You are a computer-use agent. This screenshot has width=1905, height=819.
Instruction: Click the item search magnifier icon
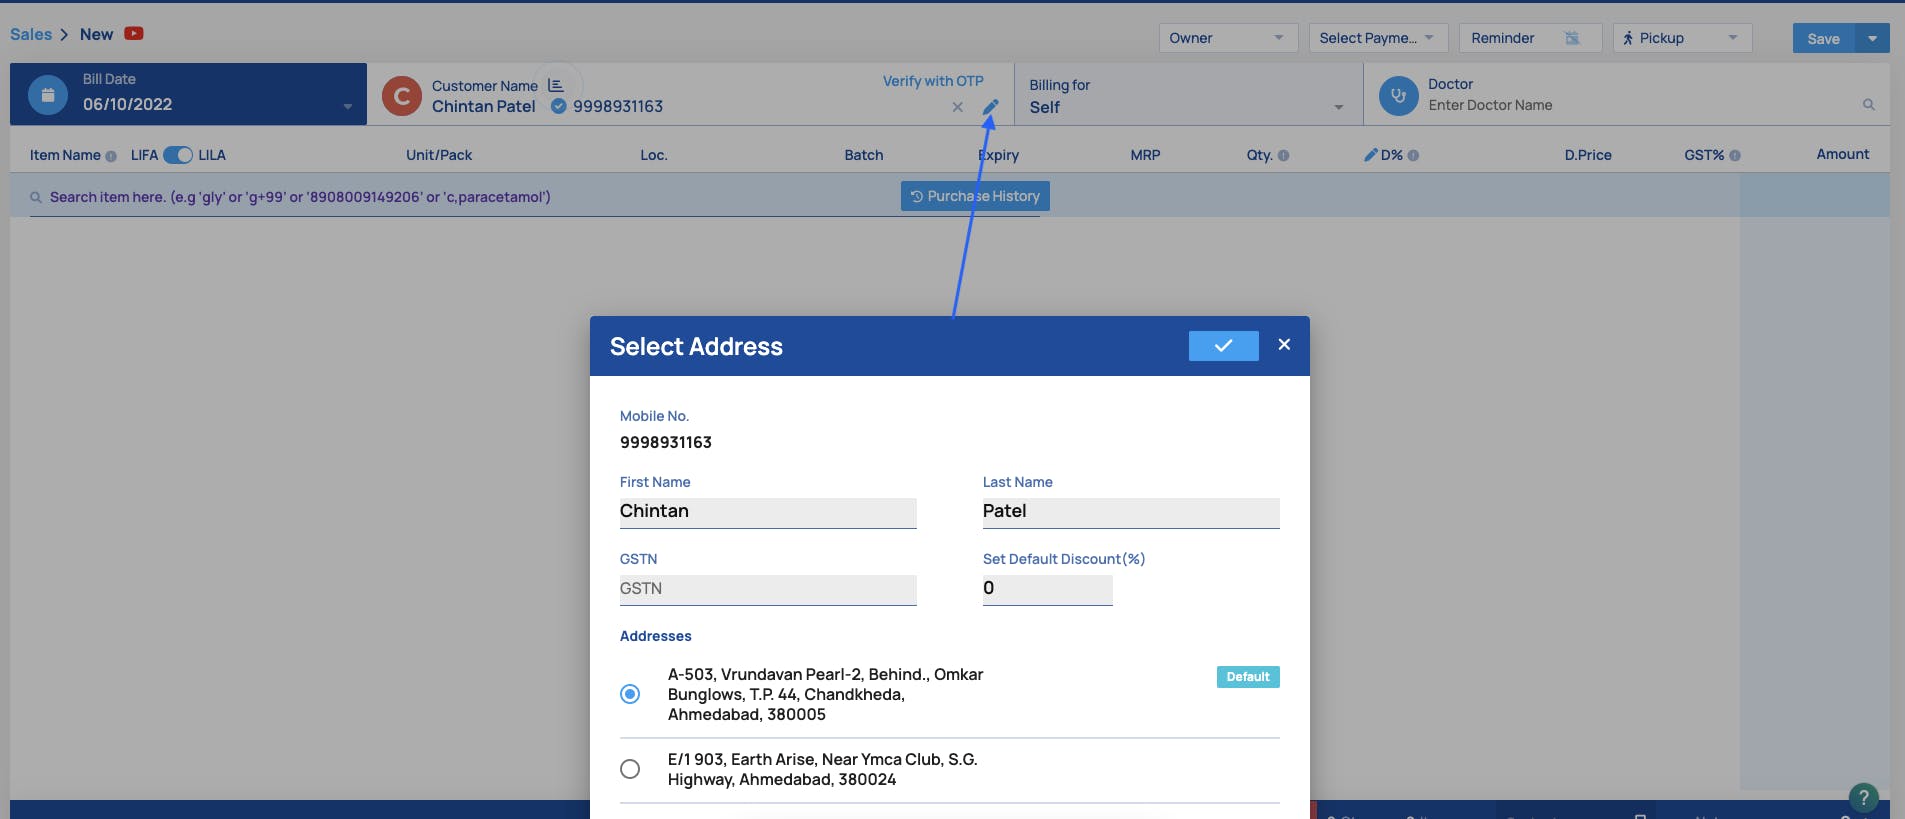pos(36,197)
